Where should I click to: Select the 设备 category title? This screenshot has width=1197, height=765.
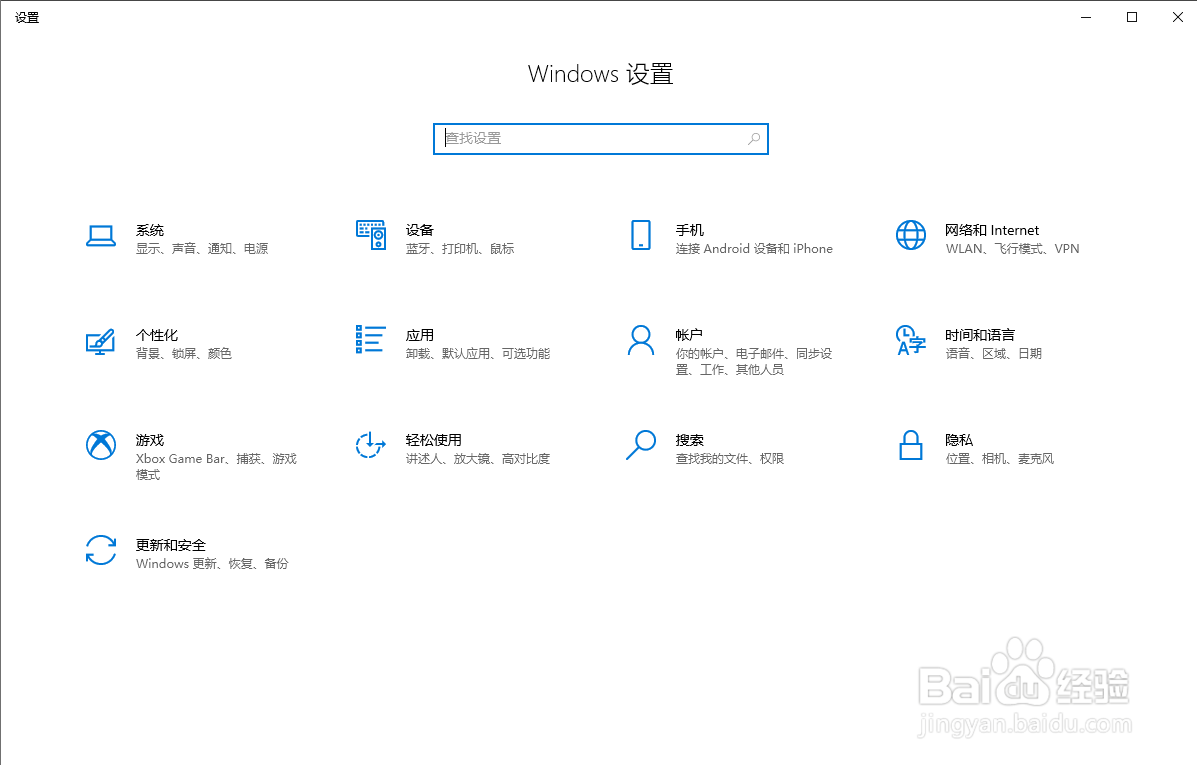(x=420, y=230)
